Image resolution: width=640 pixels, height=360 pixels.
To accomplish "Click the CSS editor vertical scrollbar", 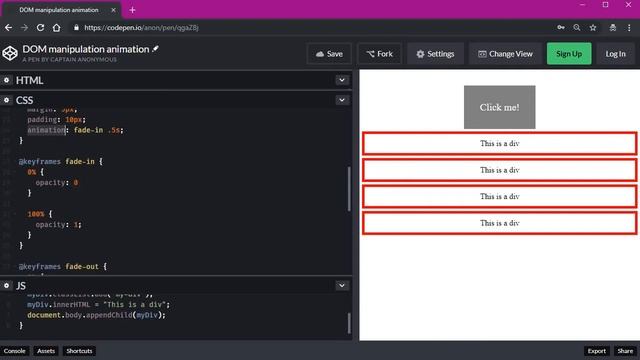I will (349, 189).
